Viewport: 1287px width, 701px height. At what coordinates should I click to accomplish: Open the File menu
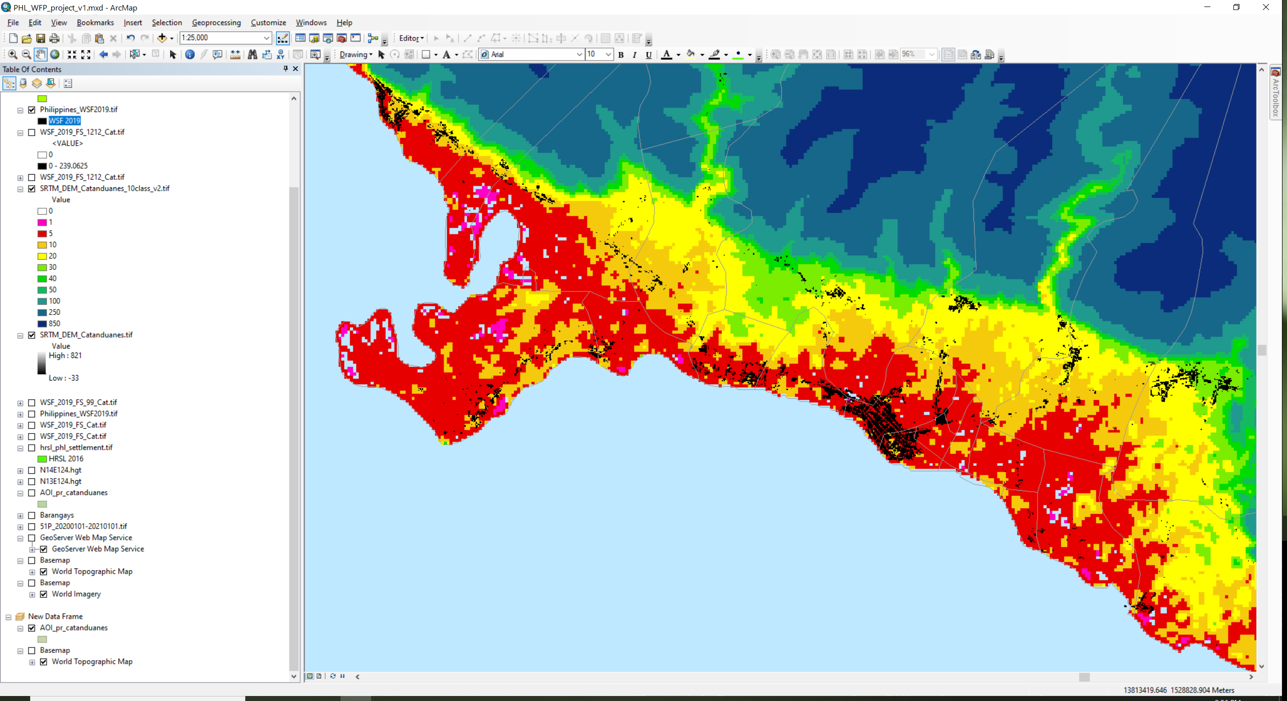point(13,22)
